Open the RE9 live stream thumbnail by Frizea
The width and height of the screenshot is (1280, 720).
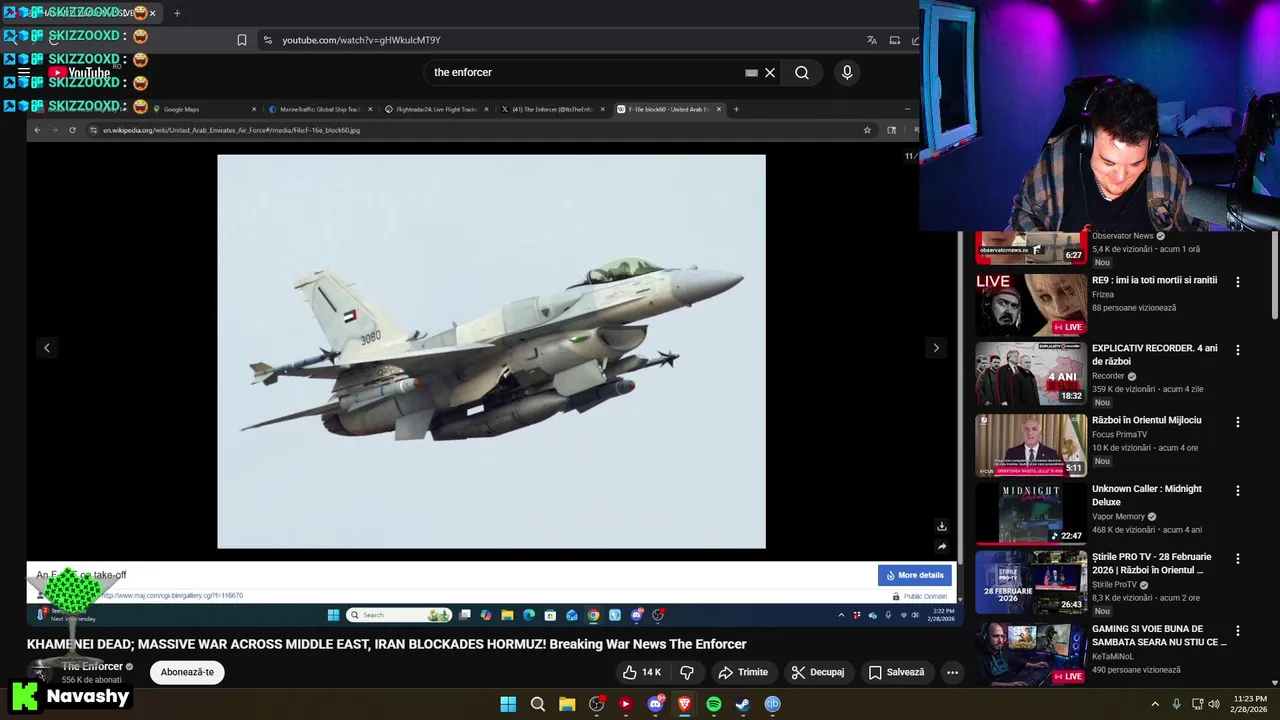pos(1031,305)
